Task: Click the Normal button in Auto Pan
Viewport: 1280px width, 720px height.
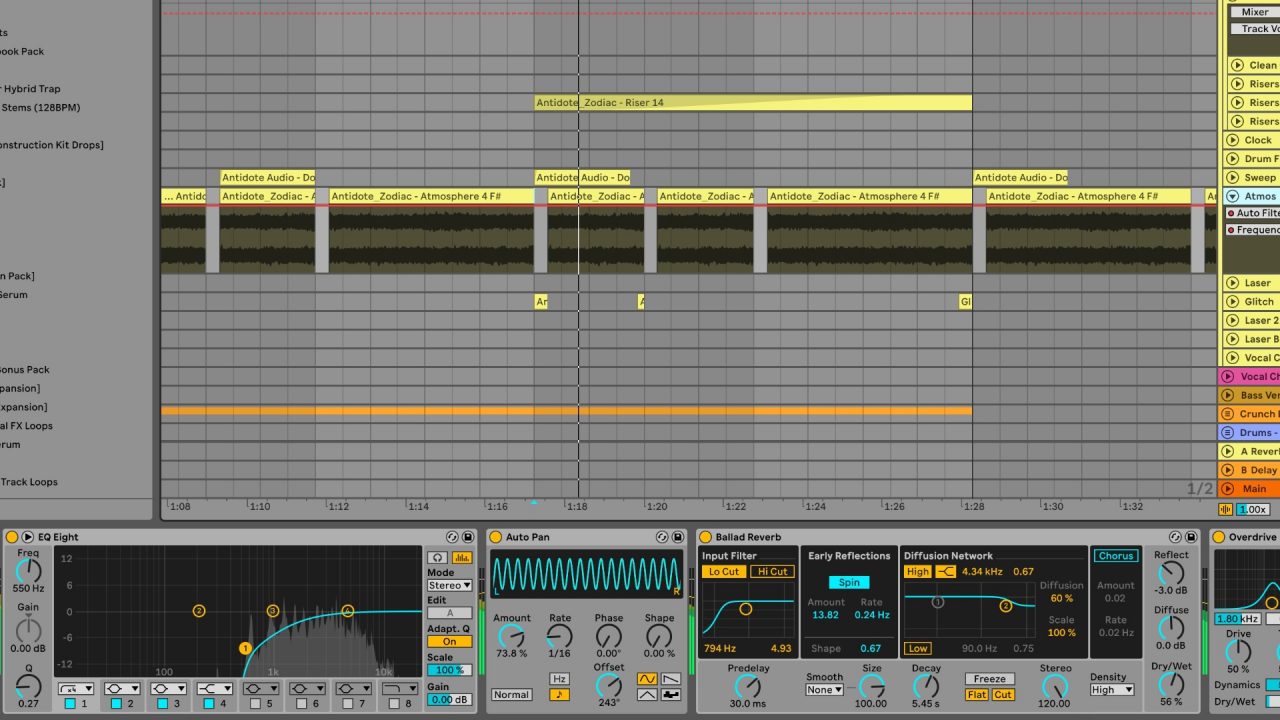Action: click(x=512, y=695)
